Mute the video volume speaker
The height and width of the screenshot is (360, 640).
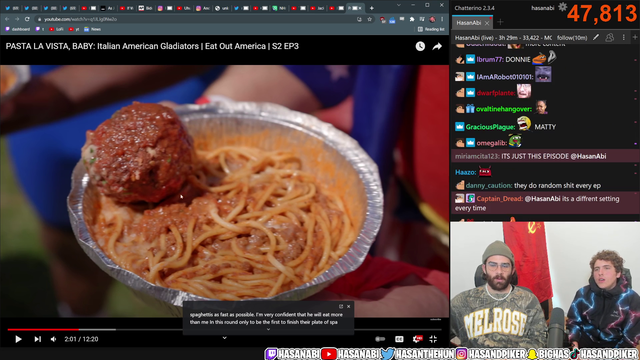[53, 339]
